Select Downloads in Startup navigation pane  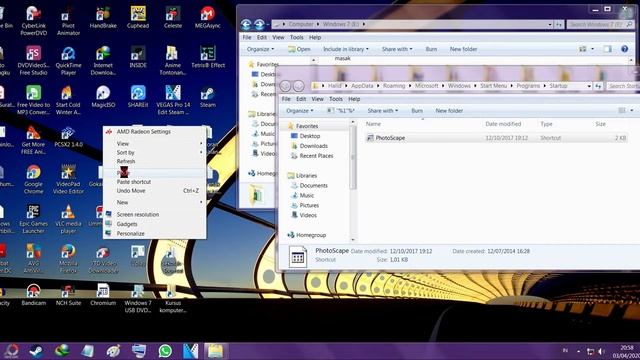coord(313,146)
